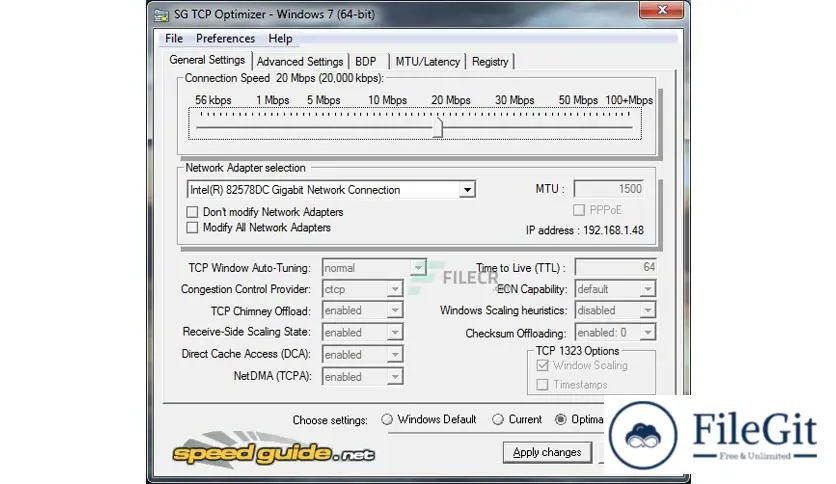The width and height of the screenshot is (836, 484).
Task: Click the 56 kbps speed label
Action: coord(213,100)
